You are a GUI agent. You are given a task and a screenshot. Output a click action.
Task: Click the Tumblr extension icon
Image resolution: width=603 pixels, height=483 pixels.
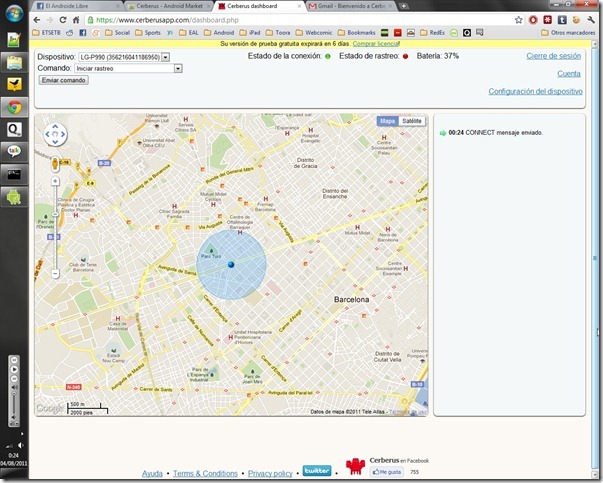click(562, 20)
